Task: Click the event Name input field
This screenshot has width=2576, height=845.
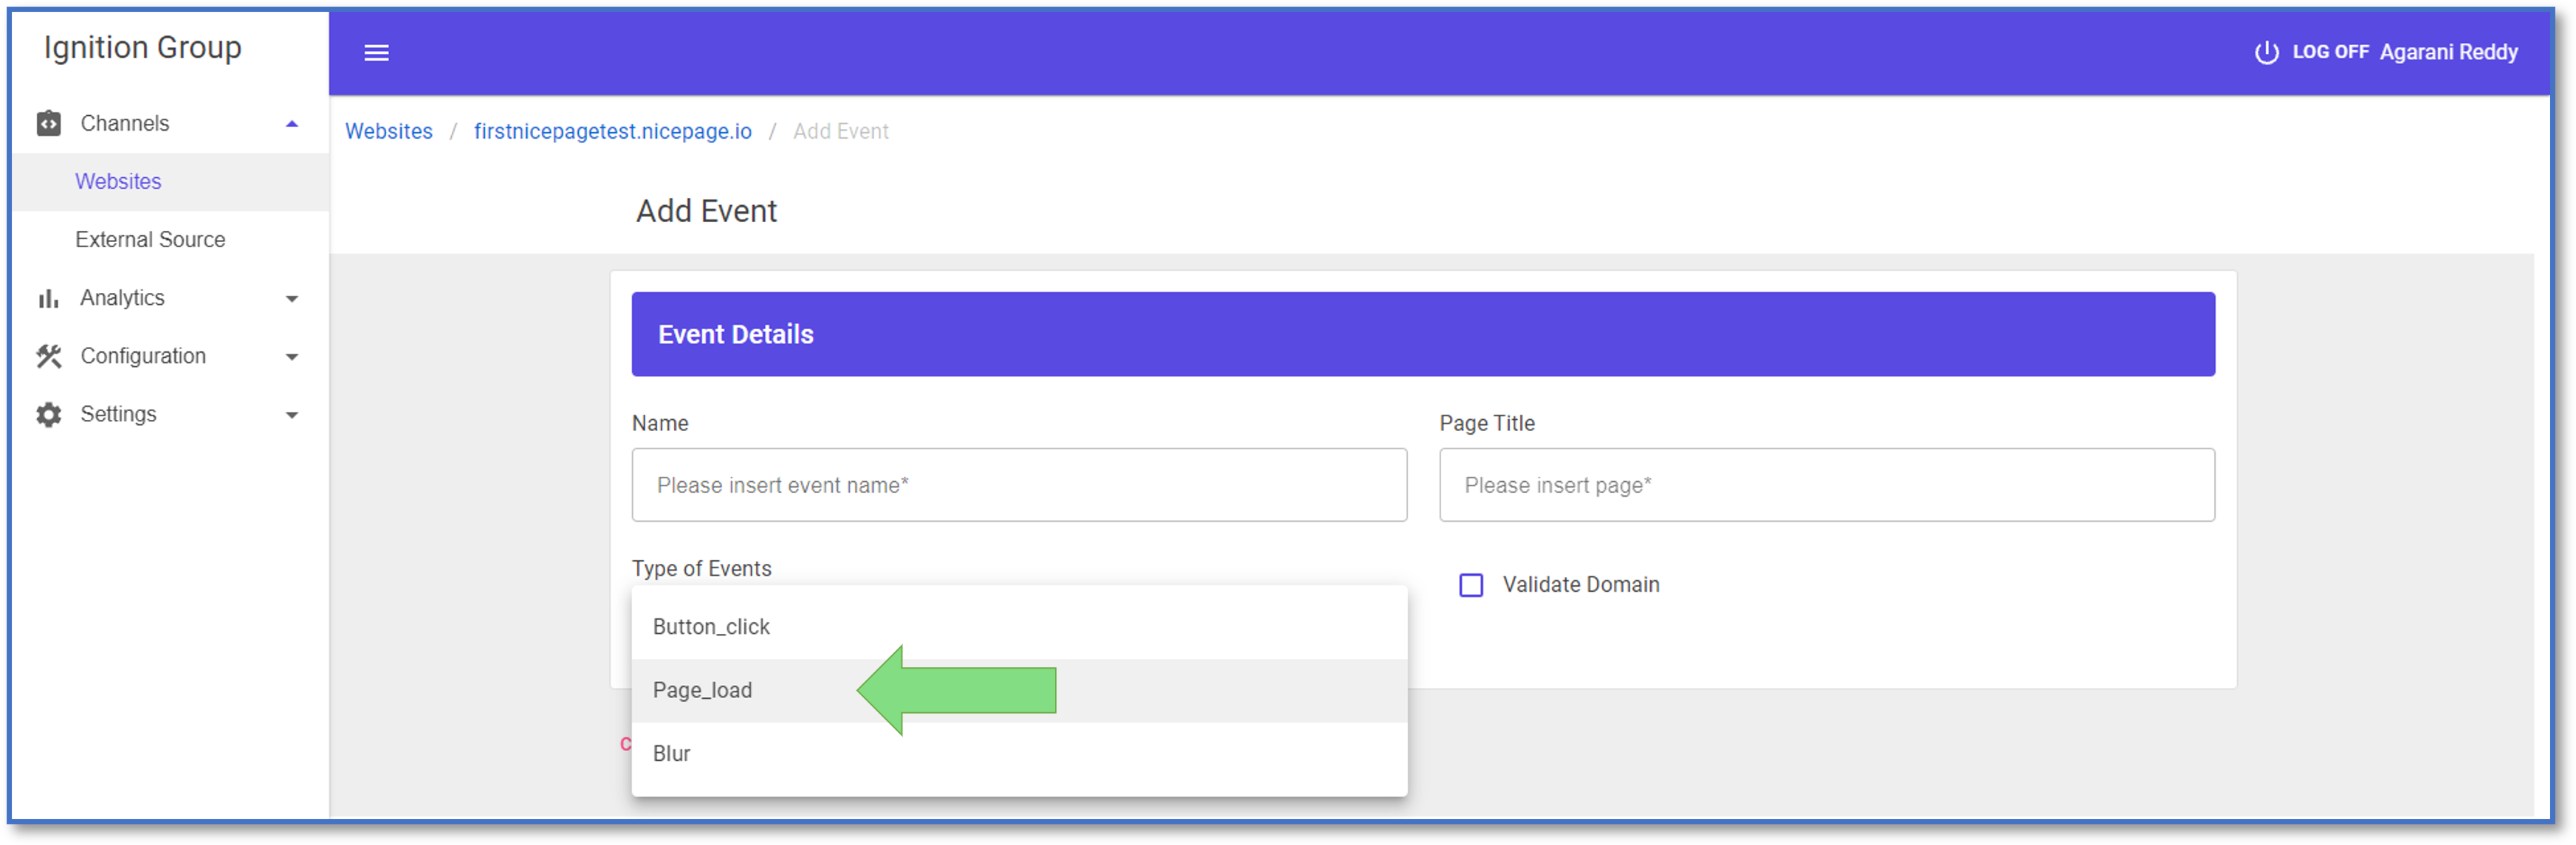Action: 1019,484
